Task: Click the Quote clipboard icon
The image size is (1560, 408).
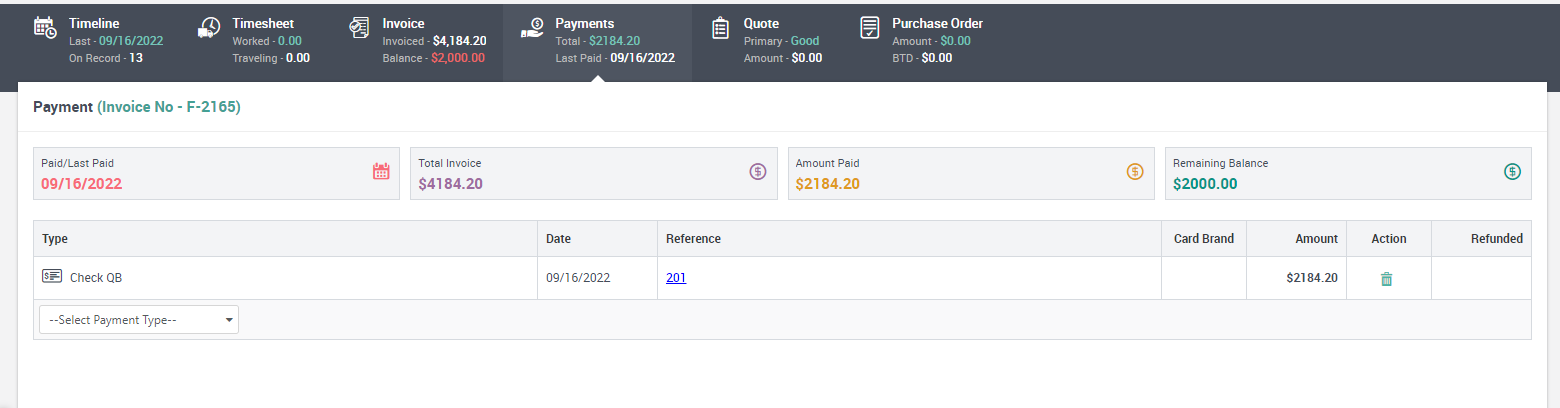Action: (x=720, y=28)
